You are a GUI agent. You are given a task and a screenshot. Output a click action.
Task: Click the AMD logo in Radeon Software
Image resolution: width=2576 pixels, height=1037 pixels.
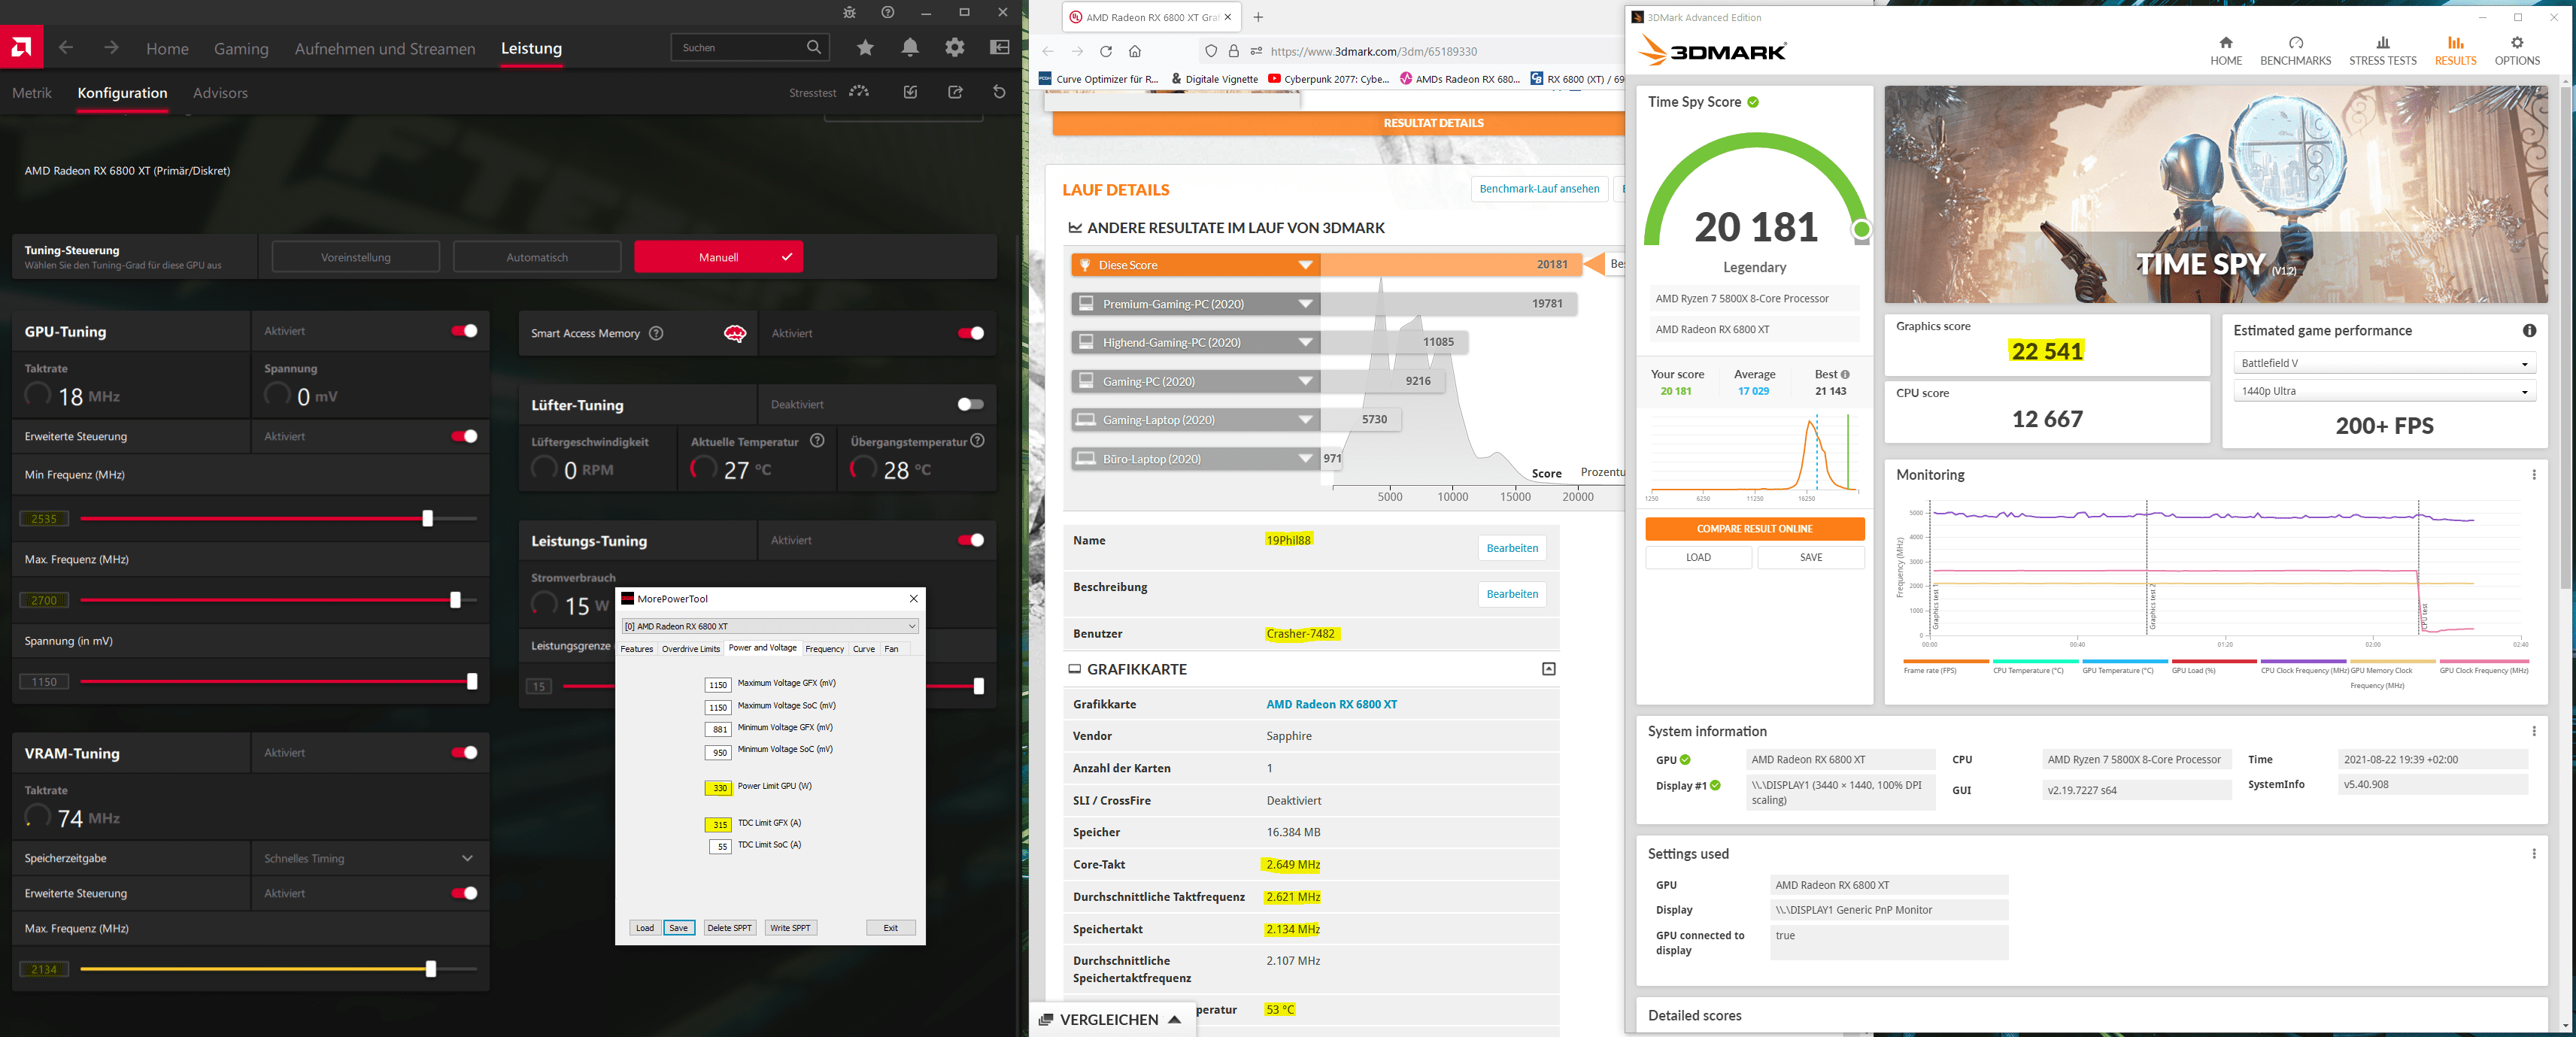21,47
